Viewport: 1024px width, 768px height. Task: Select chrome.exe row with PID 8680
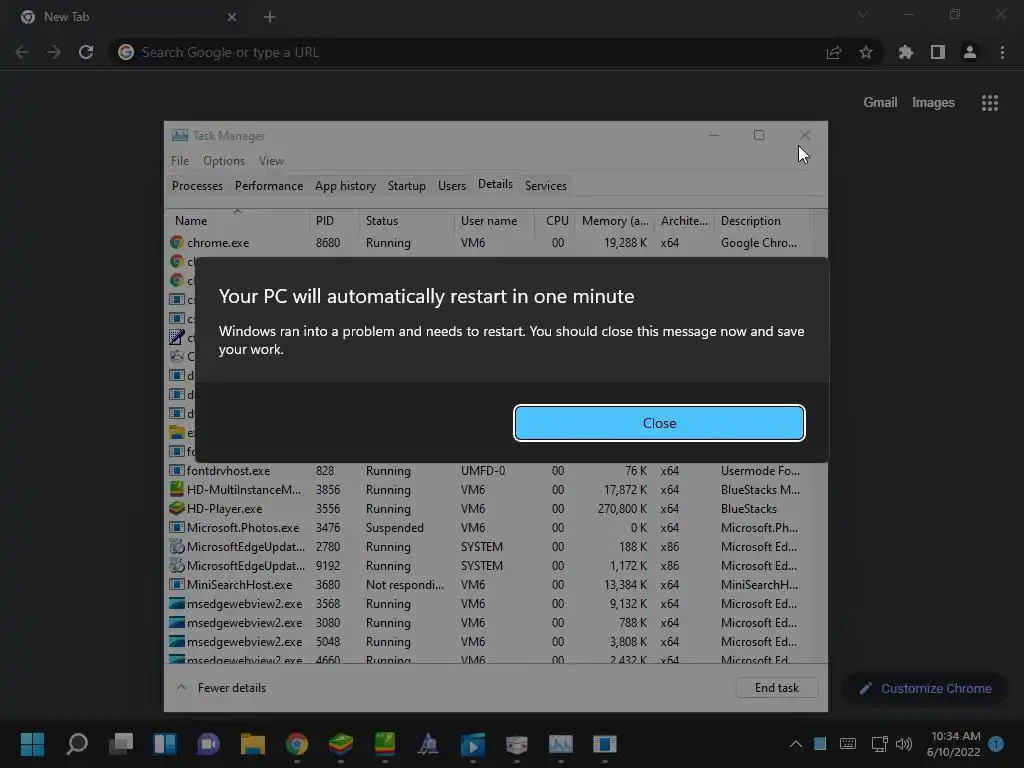click(x=488, y=243)
